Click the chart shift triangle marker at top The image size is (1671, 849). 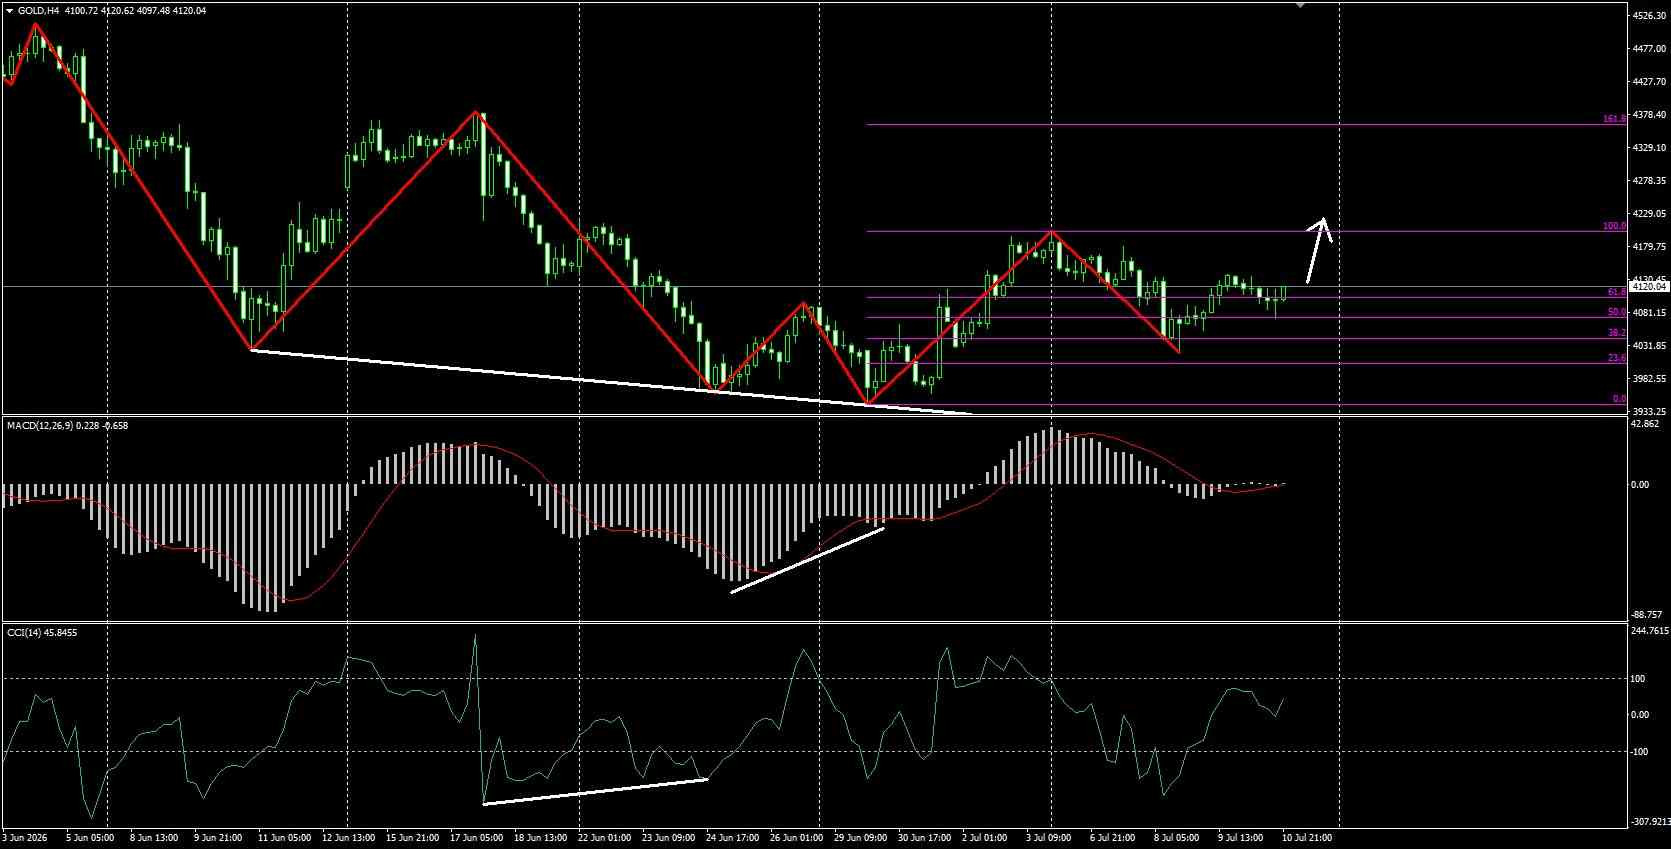[x=1300, y=5]
